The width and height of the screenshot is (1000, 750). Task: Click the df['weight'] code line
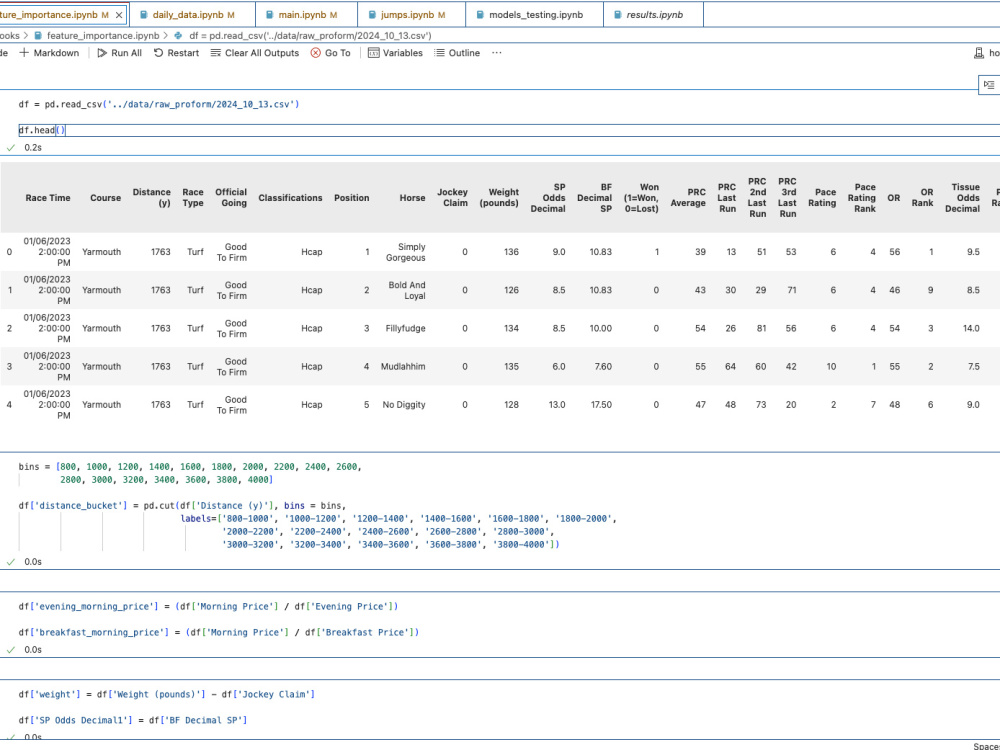pos(166,695)
